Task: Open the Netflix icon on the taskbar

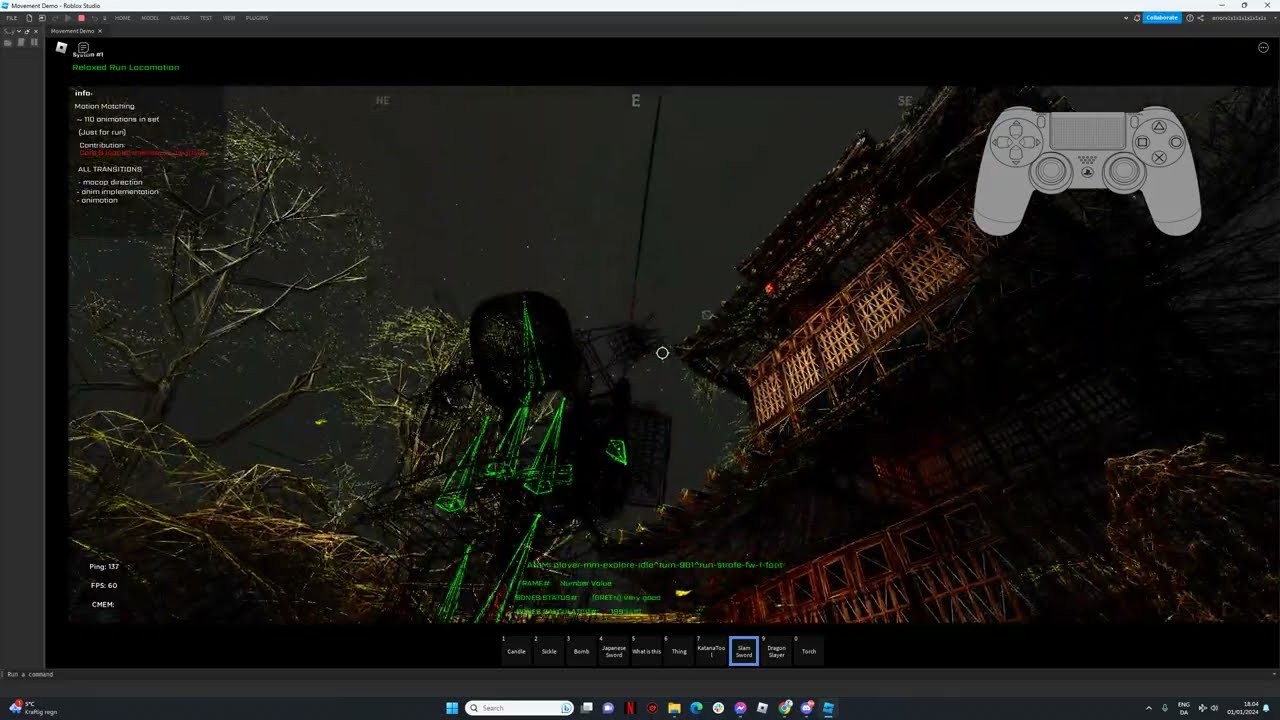Action: [x=630, y=708]
